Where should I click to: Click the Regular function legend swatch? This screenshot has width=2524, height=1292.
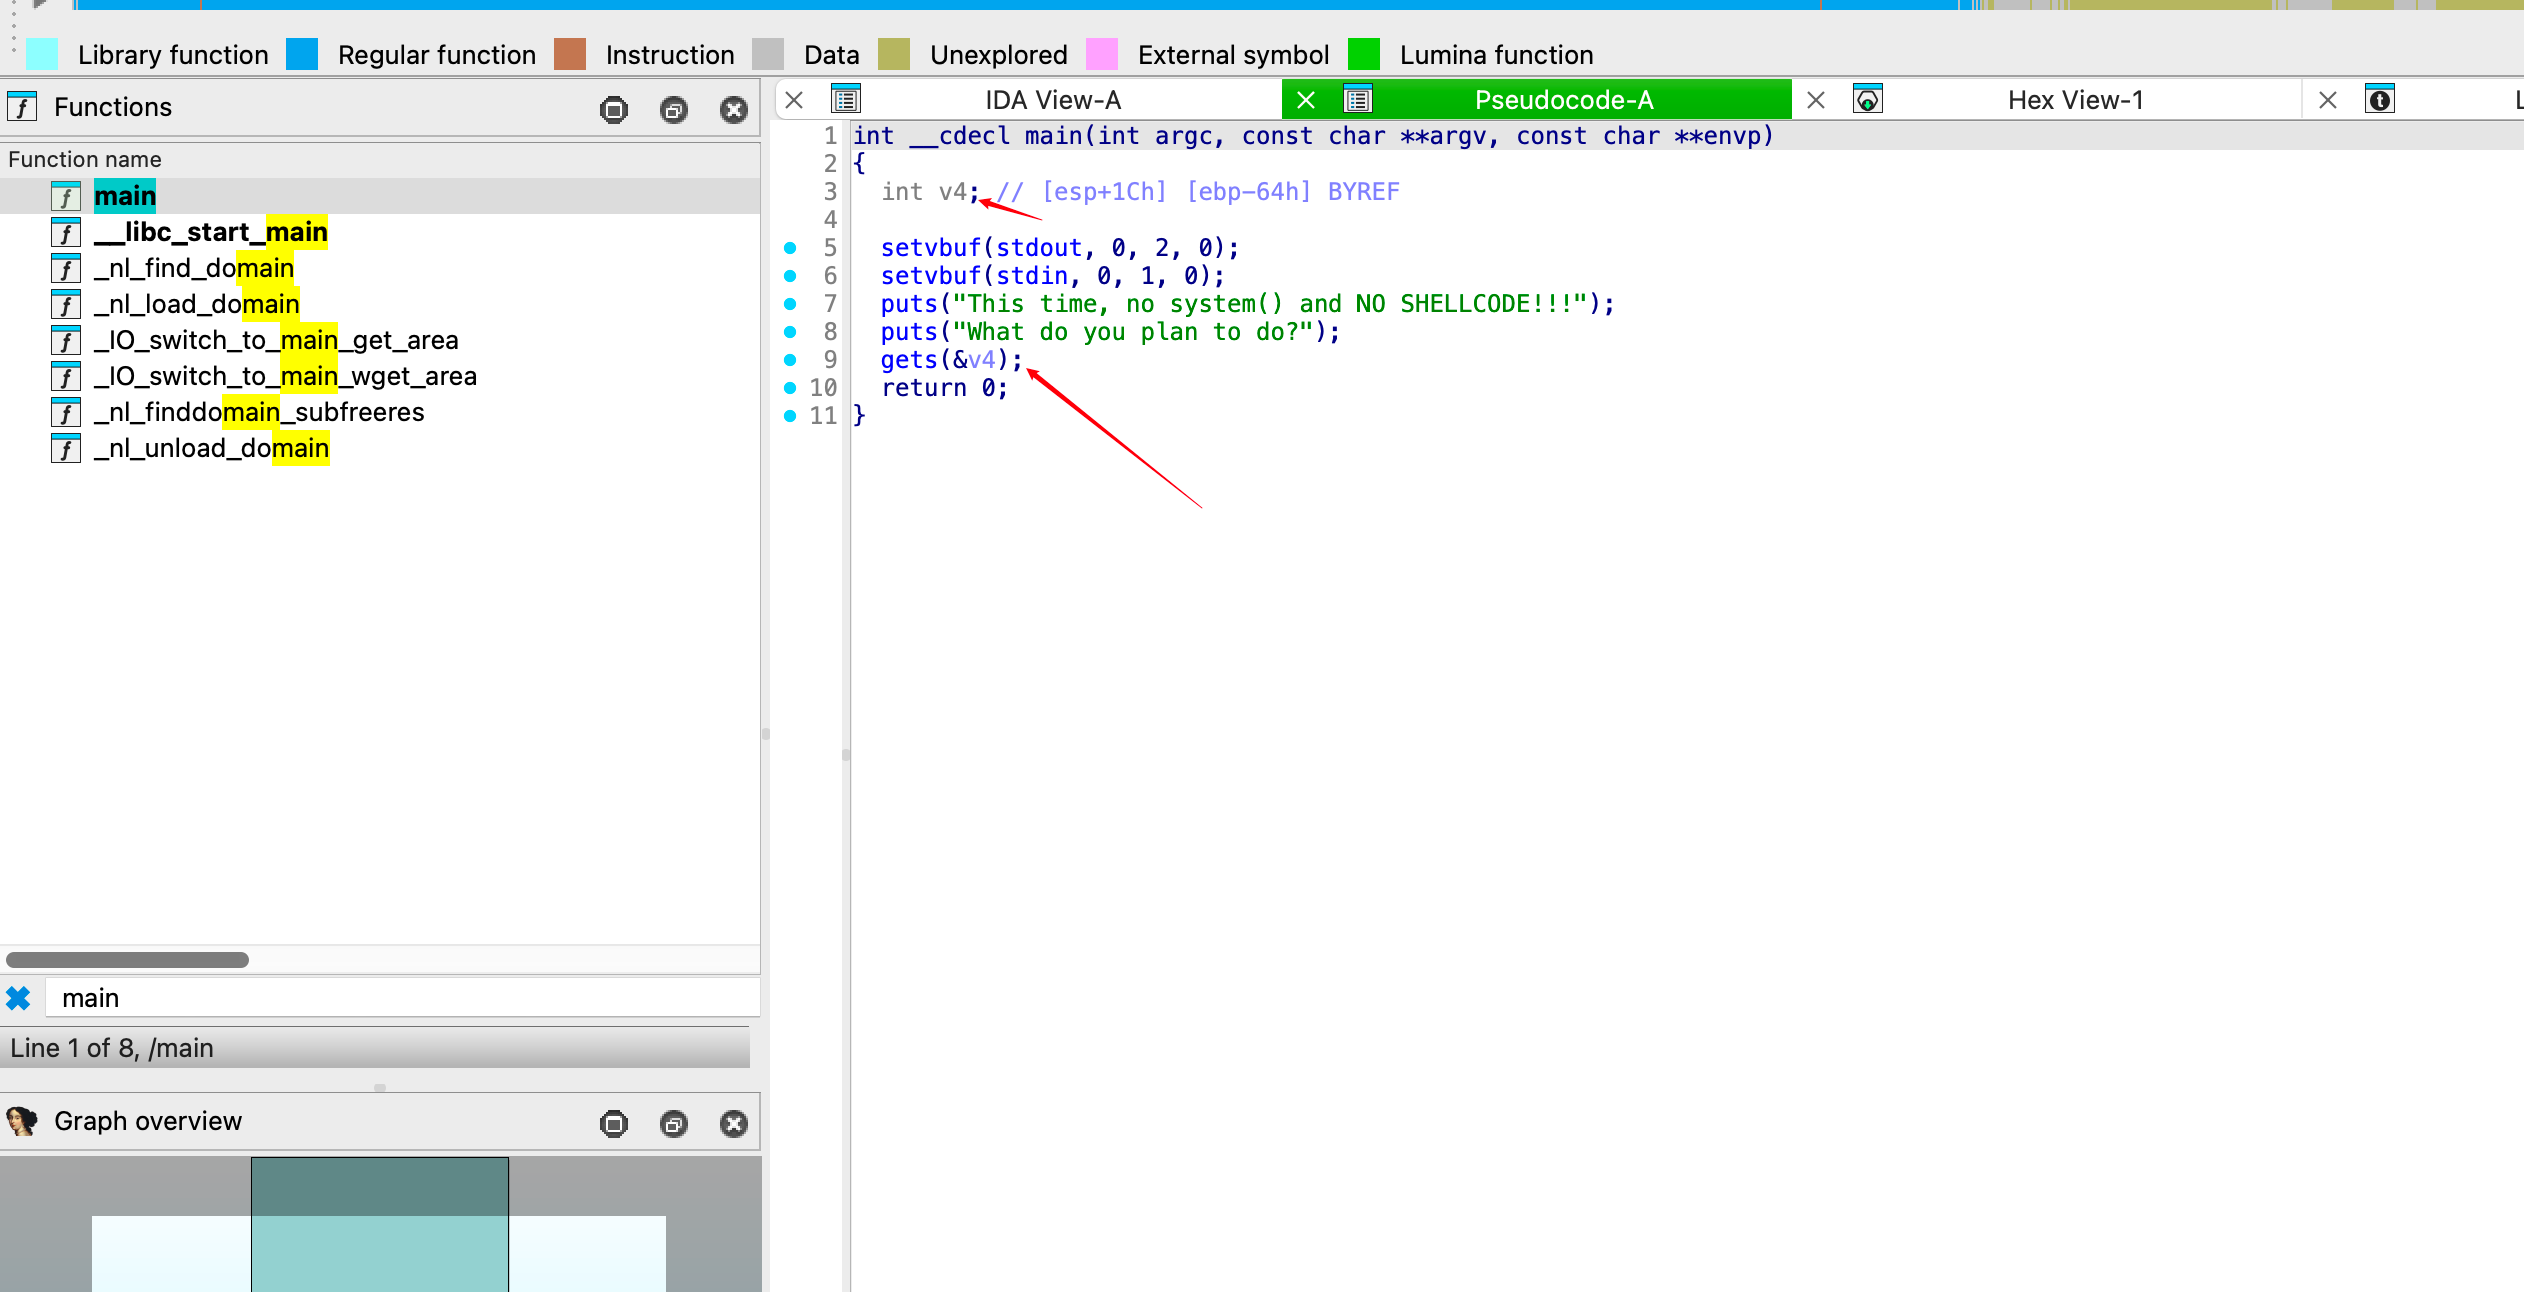click(302, 54)
